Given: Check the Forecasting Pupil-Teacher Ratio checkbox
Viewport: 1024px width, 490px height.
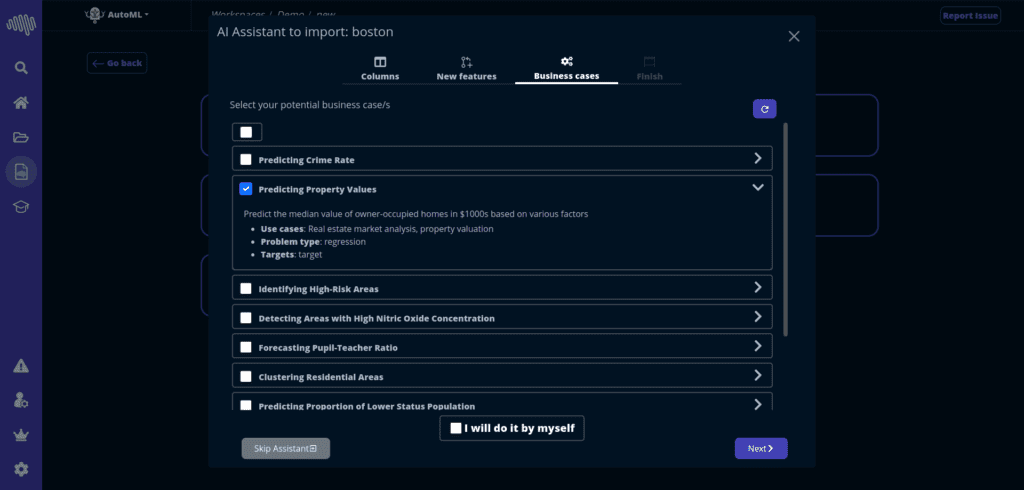Looking at the screenshot, I should click(x=246, y=347).
